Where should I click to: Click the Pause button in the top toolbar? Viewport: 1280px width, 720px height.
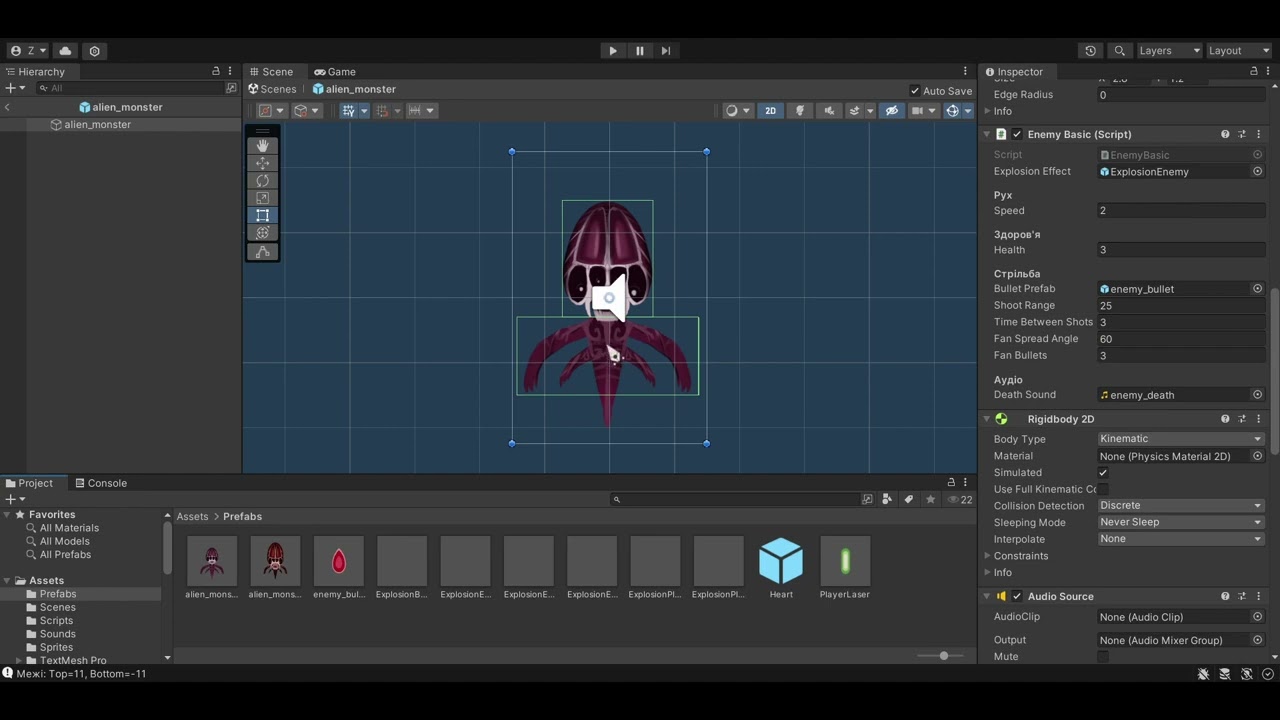[x=640, y=51]
